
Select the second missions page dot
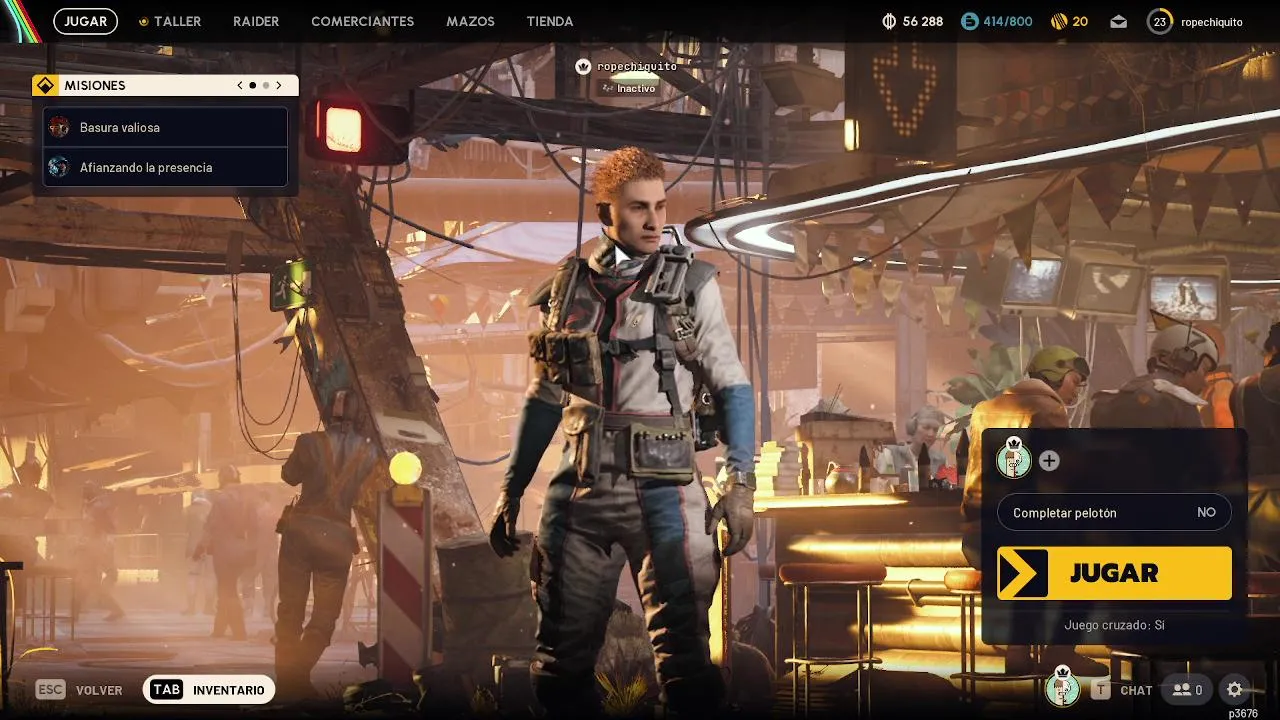click(266, 86)
